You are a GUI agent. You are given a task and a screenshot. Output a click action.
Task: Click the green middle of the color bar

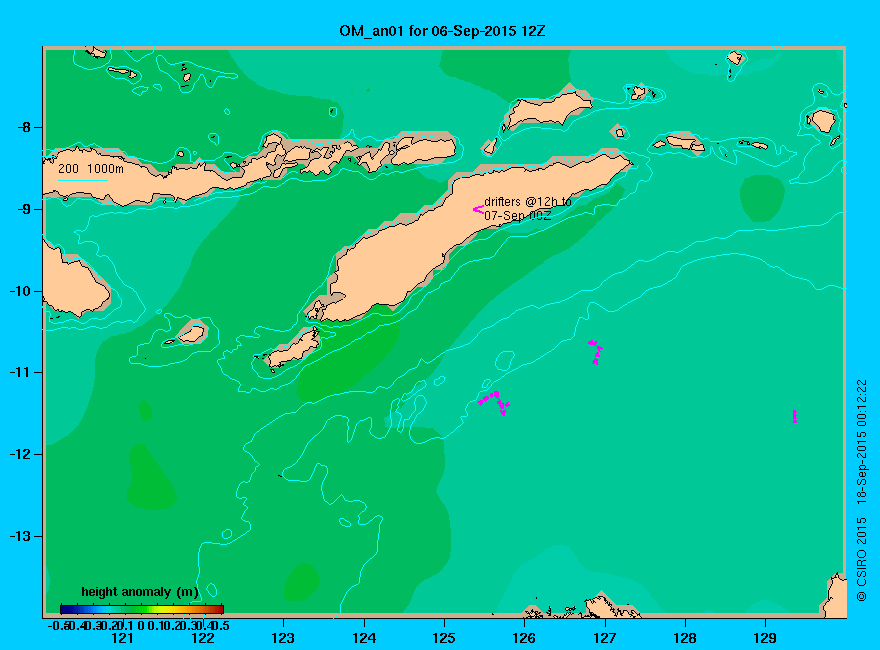tap(142, 609)
